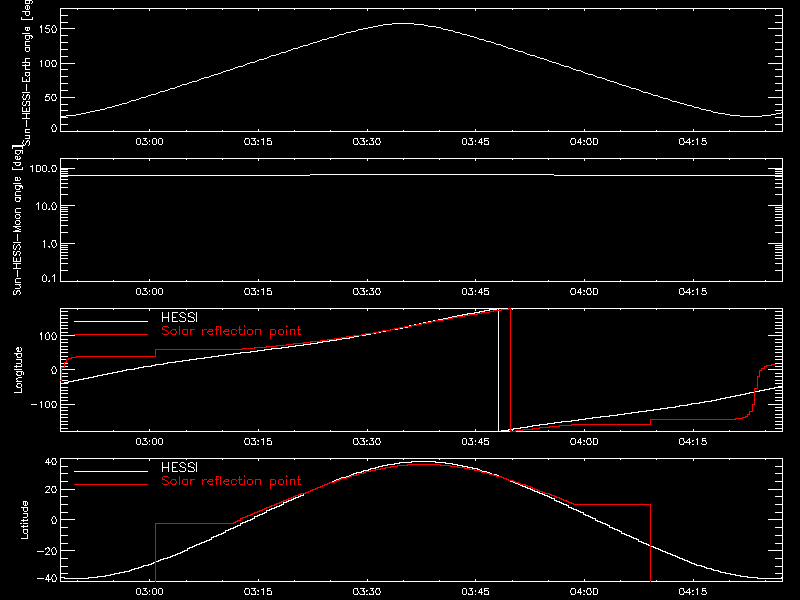The height and width of the screenshot is (600, 800).
Task: Pick 03:15 label under the Longitude plot
Action: coord(258,442)
